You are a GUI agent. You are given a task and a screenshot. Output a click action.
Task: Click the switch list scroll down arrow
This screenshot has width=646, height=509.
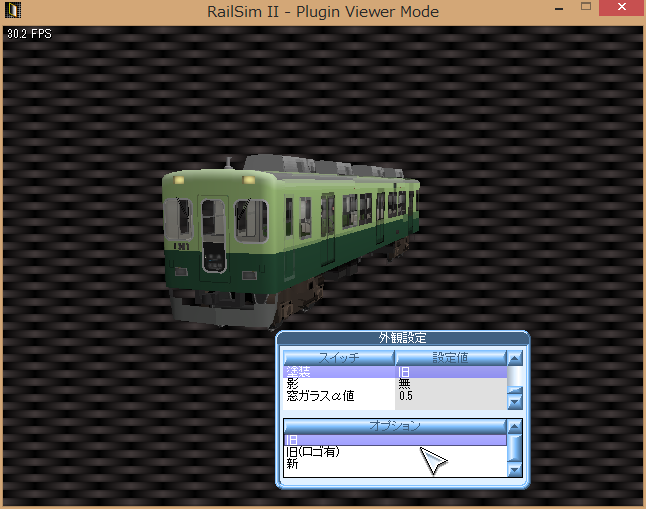[515, 401]
